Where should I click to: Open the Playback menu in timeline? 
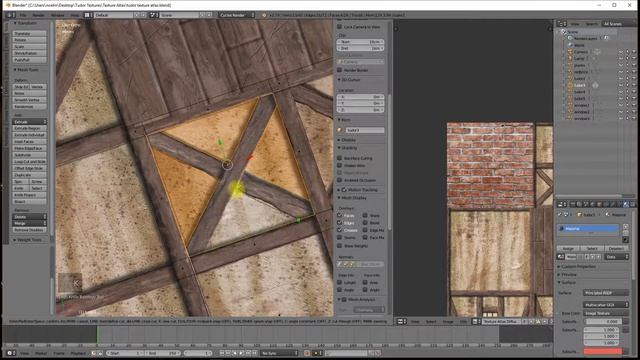pyautogui.click(x=78, y=353)
